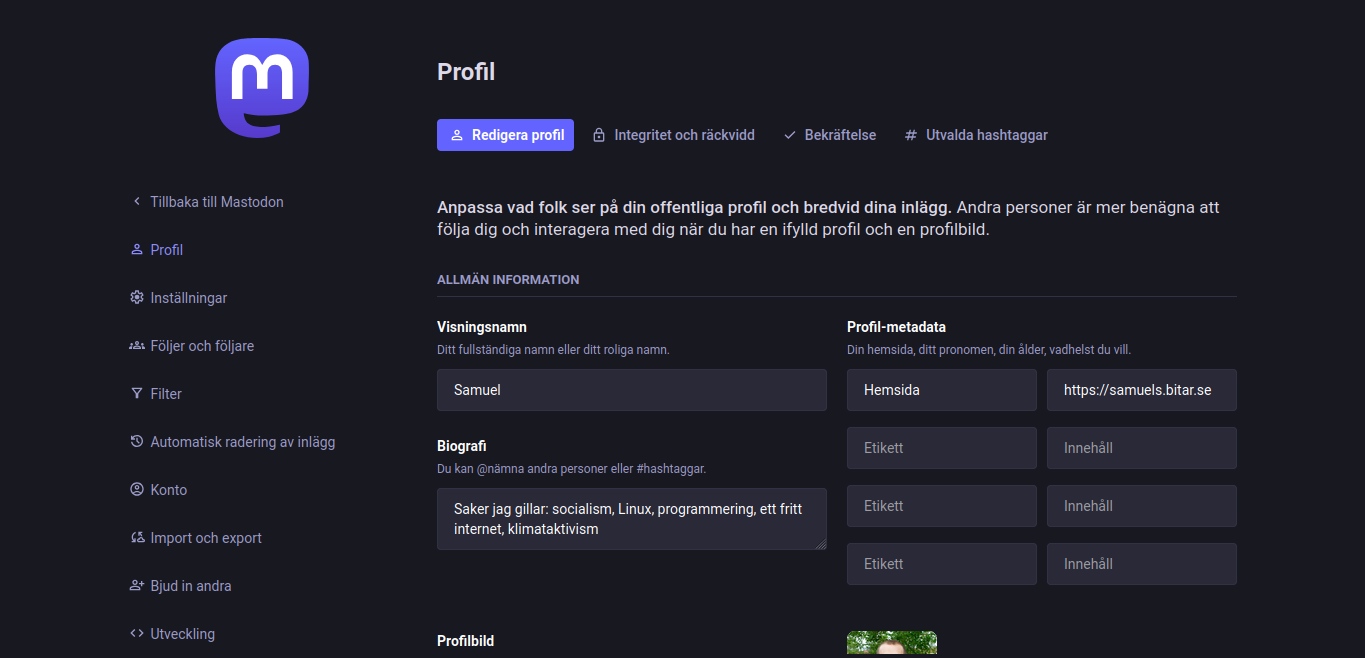Open Automatisk radering av inlägg clock icon
This screenshot has width=1365, height=658.
(x=136, y=441)
